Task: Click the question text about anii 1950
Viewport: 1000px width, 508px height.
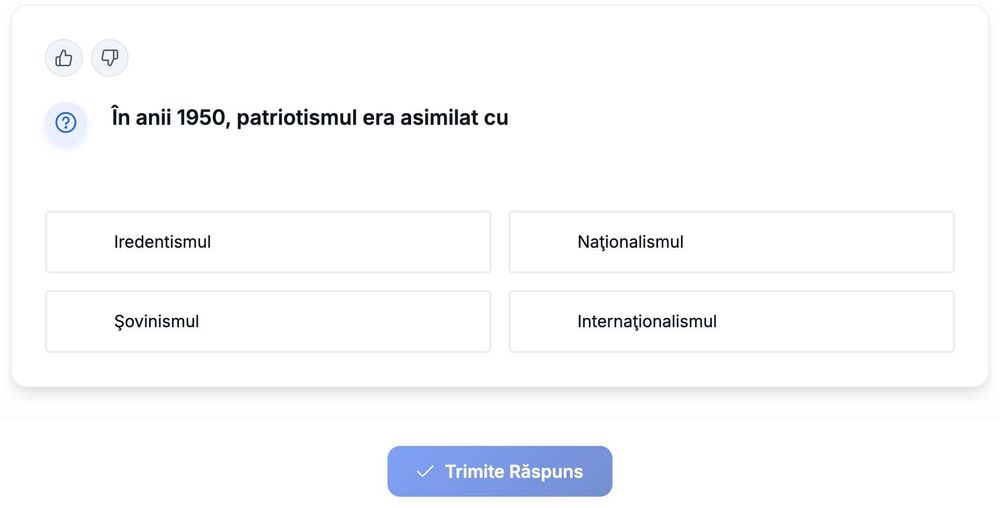Action: click(310, 118)
